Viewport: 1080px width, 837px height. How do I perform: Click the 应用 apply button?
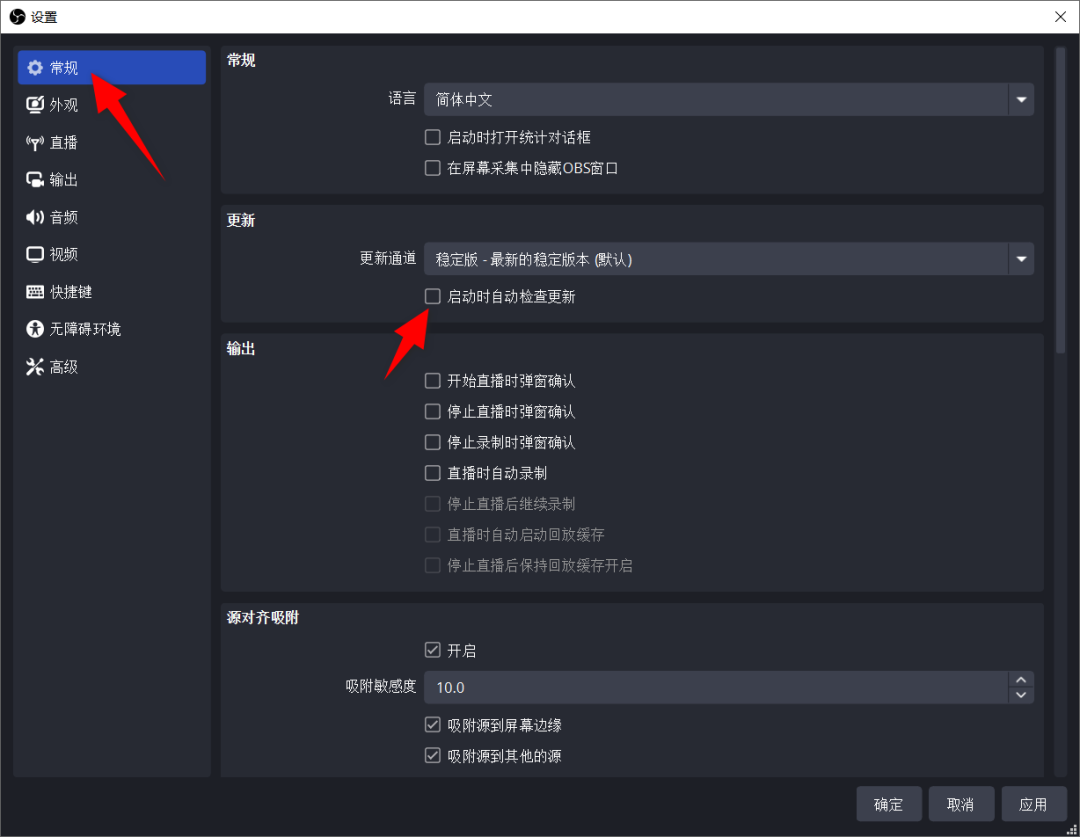(x=1033, y=804)
